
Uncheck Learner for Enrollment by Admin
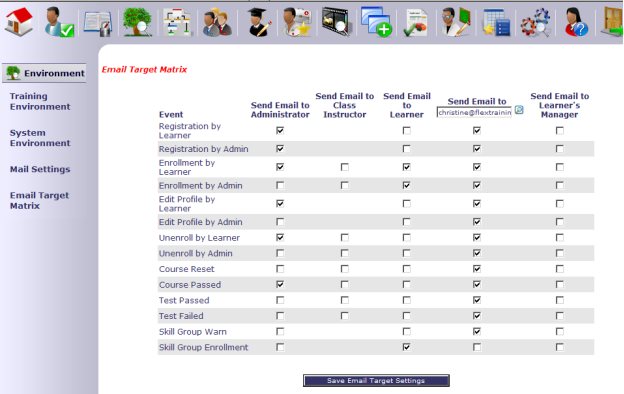click(x=406, y=185)
